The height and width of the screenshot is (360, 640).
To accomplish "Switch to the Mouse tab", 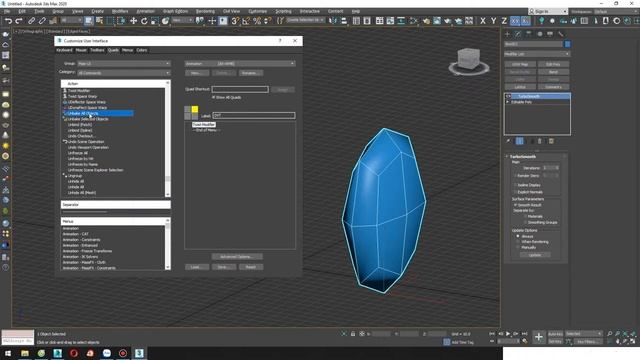I will pyautogui.click(x=81, y=50).
